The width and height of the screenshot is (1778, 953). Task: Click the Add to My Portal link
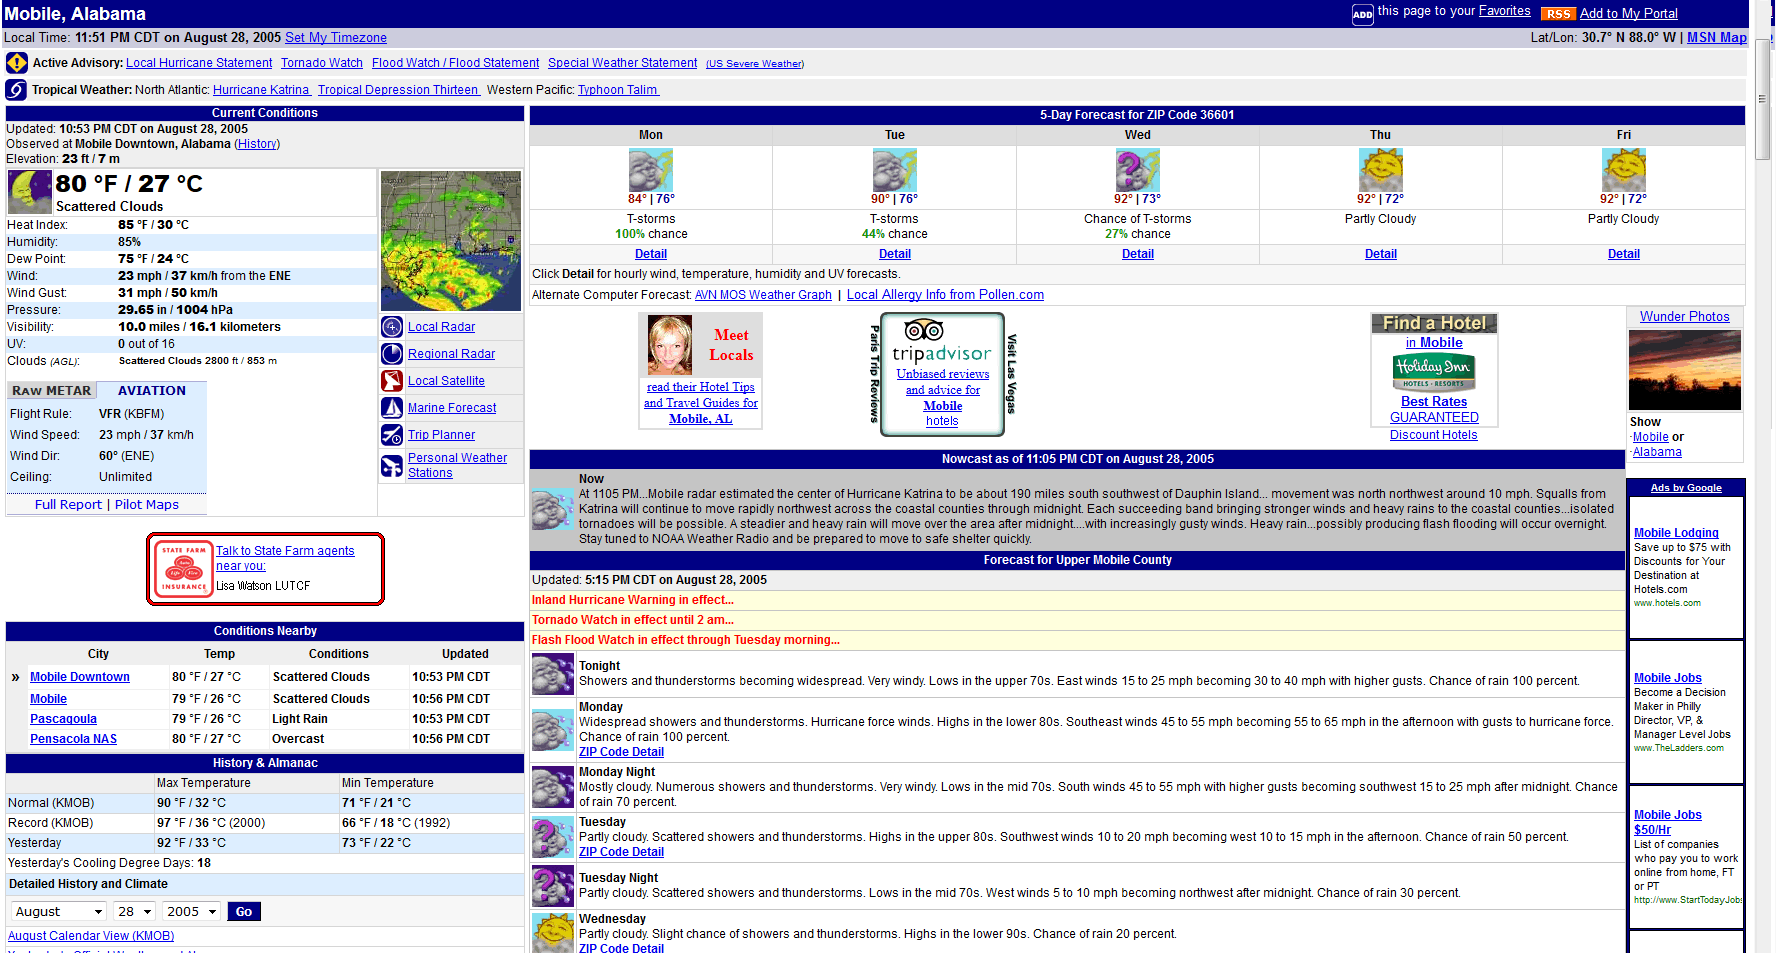tap(1629, 14)
